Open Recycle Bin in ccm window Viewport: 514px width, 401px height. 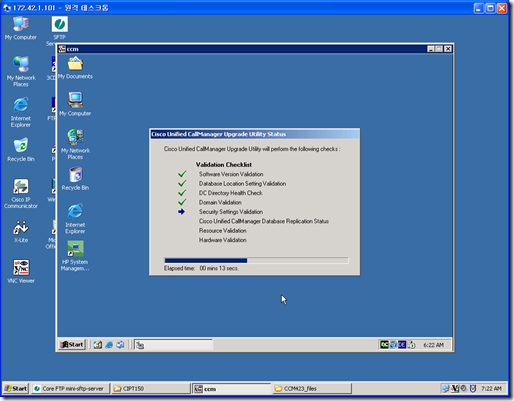[x=75, y=179]
